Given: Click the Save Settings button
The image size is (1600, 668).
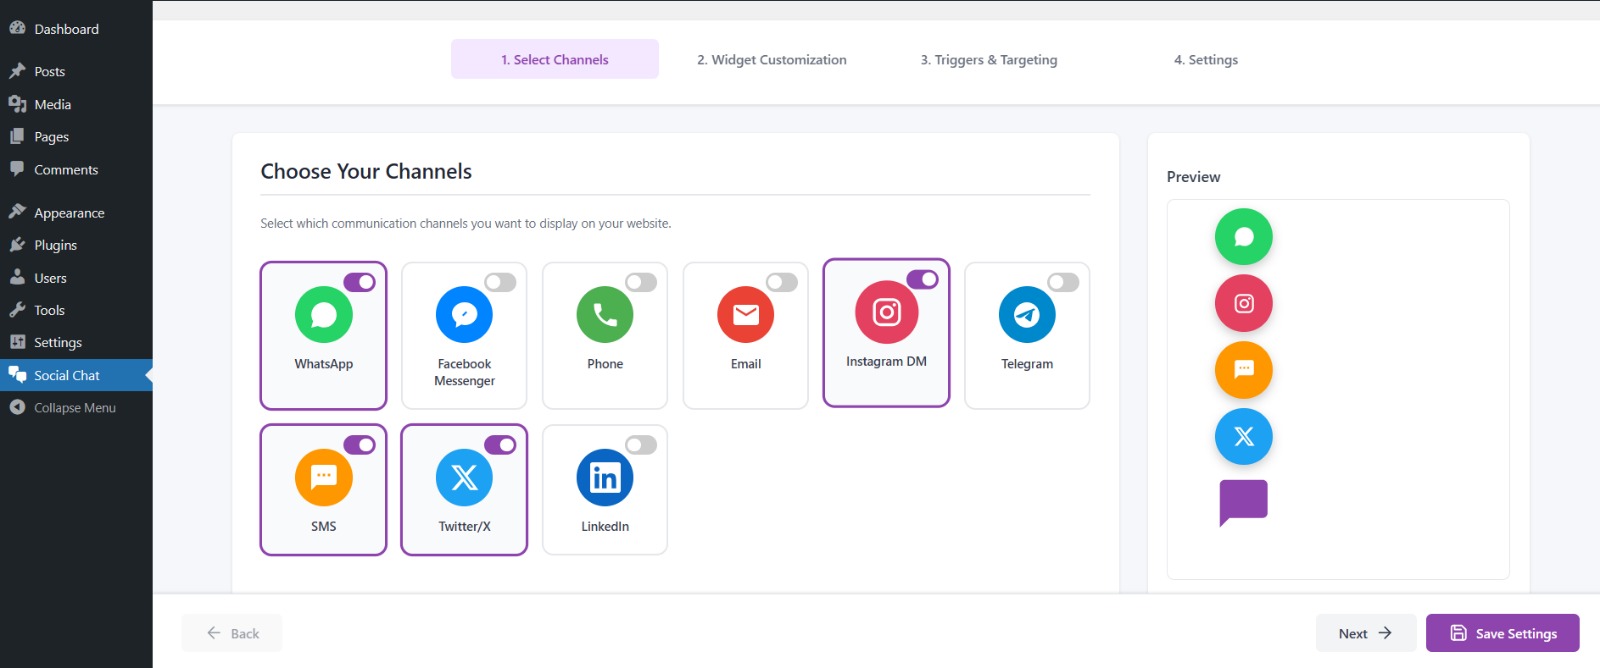Looking at the screenshot, I should tap(1502, 633).
